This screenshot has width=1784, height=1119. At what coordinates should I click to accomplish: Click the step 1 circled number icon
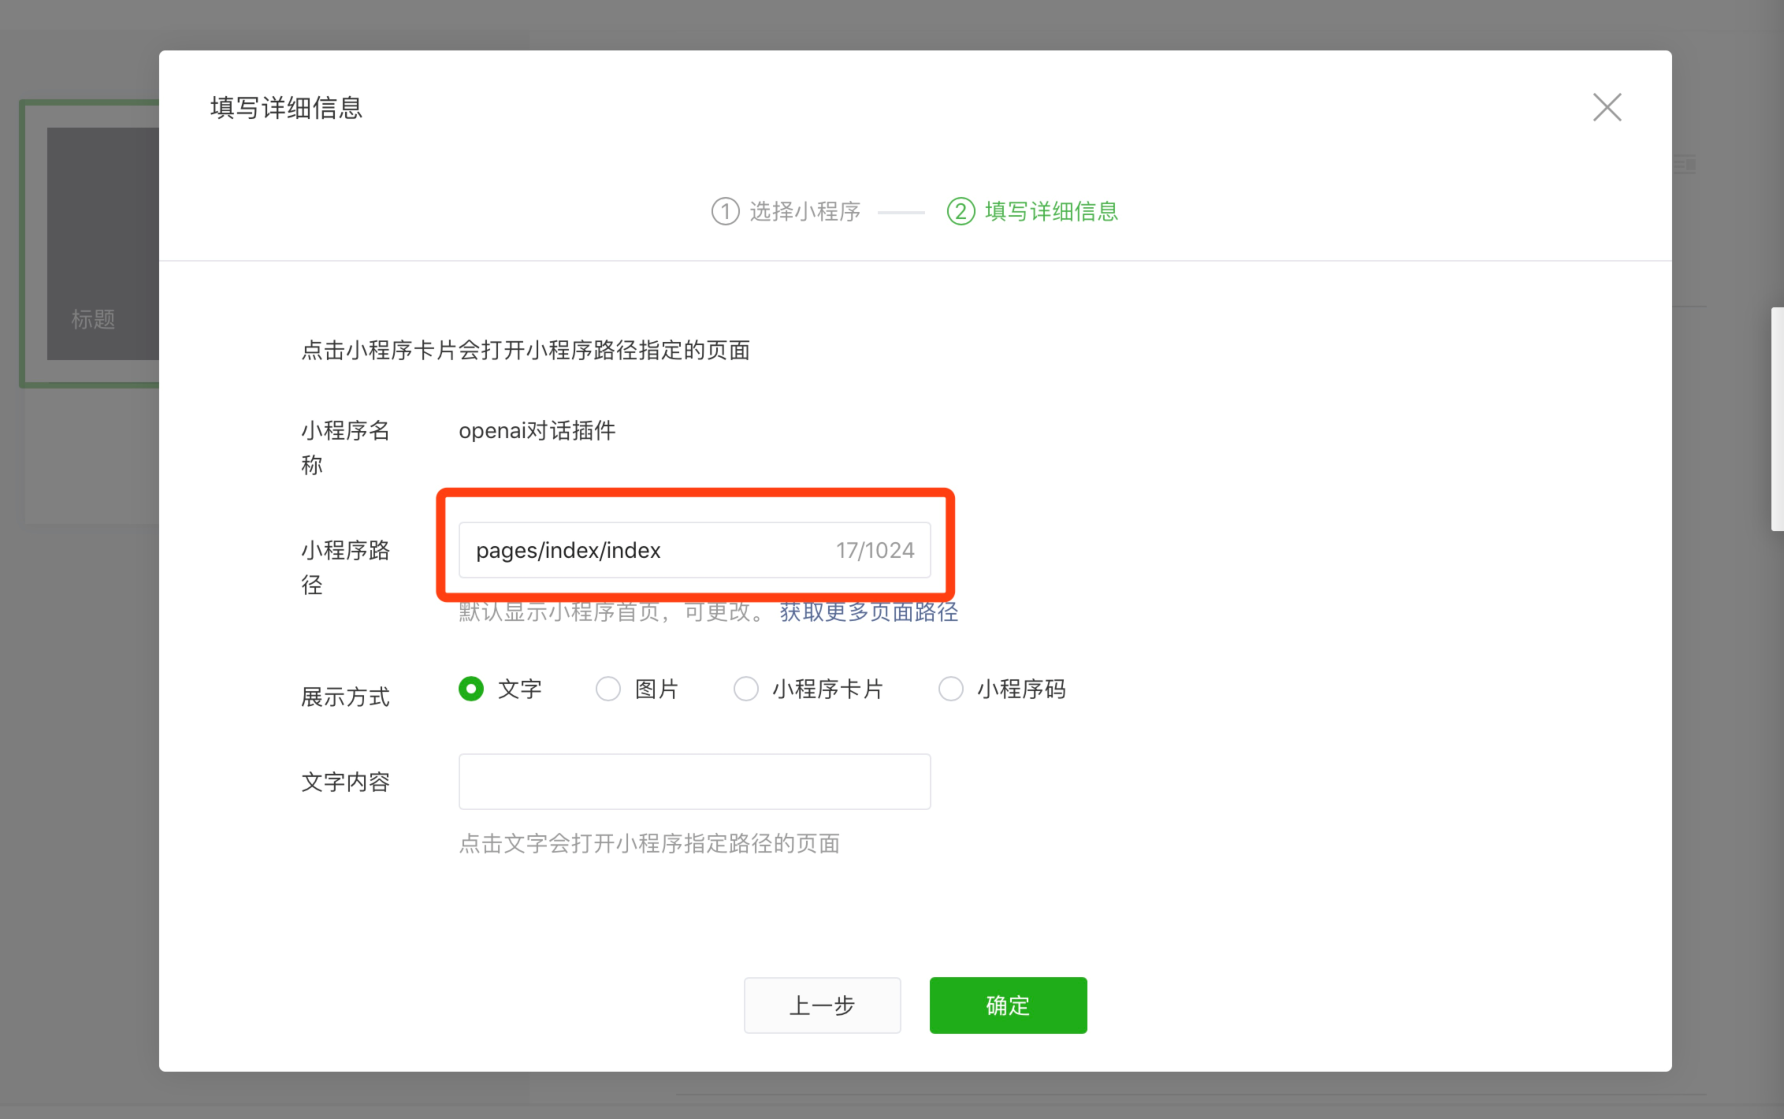pyautogui.click(x=725, y=212)
